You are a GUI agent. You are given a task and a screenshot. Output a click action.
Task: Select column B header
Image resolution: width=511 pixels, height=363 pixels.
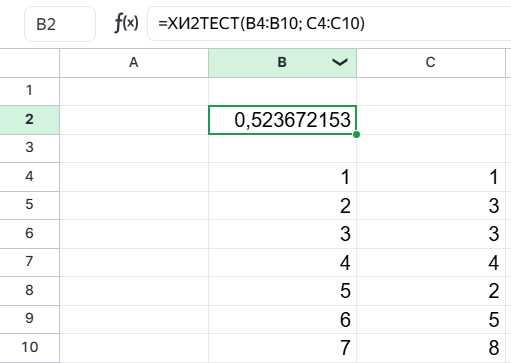pos(282,63)
